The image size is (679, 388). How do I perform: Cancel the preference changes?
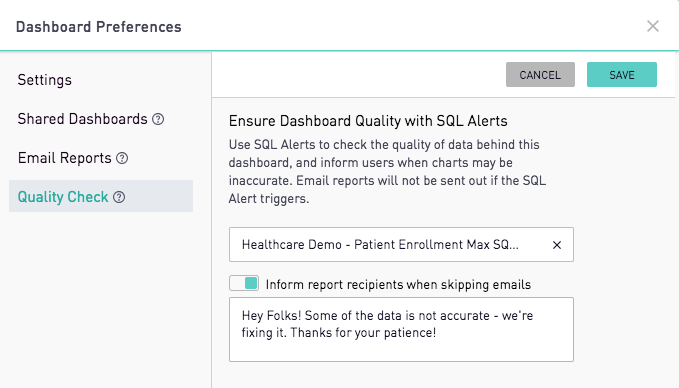(540, 74)
